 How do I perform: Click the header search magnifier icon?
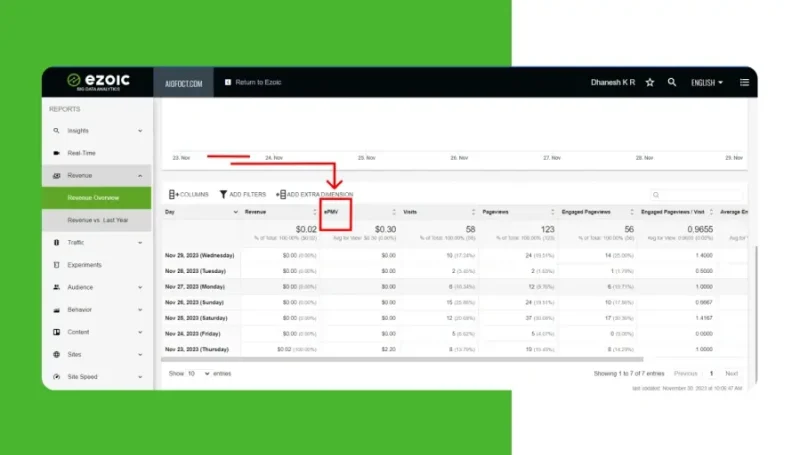[x=672, y=82]
